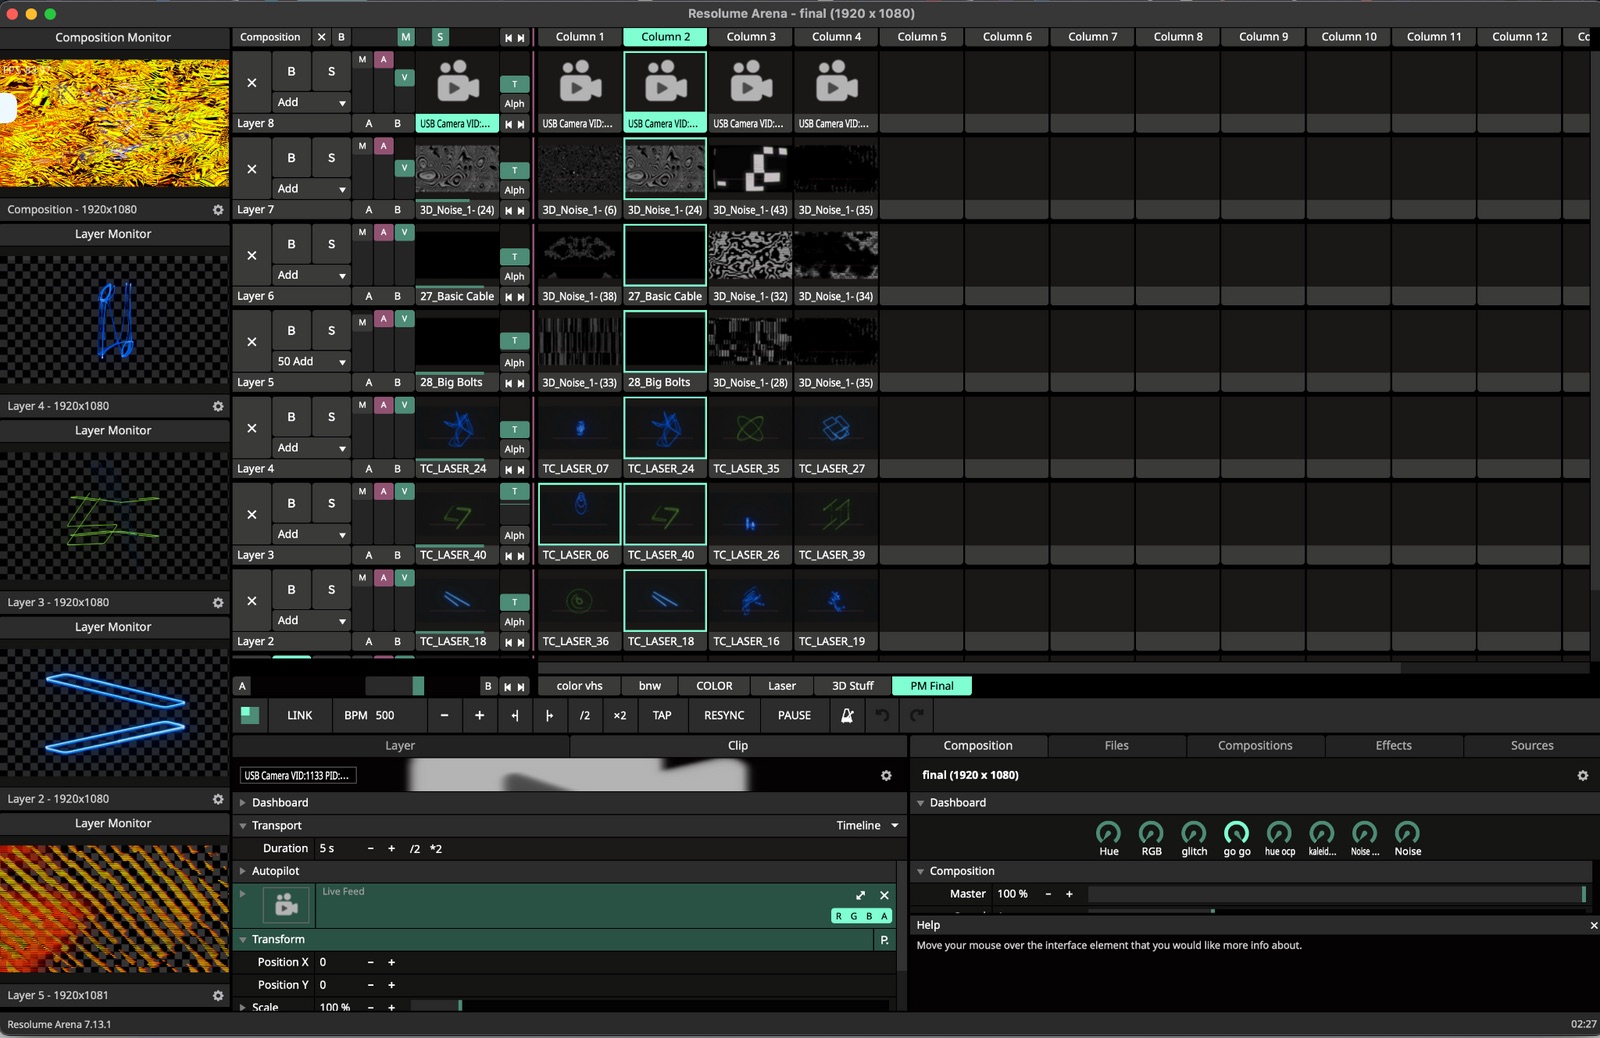
Task: Expand the Live Feed source panel arrows
Action: 861,895
